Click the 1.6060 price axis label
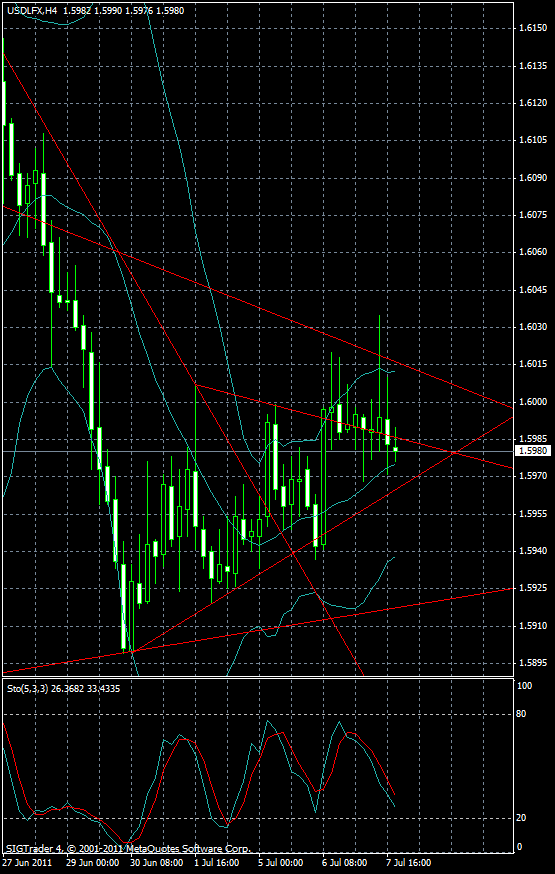This screenshot has height=874, width=555. coord(531,252)
